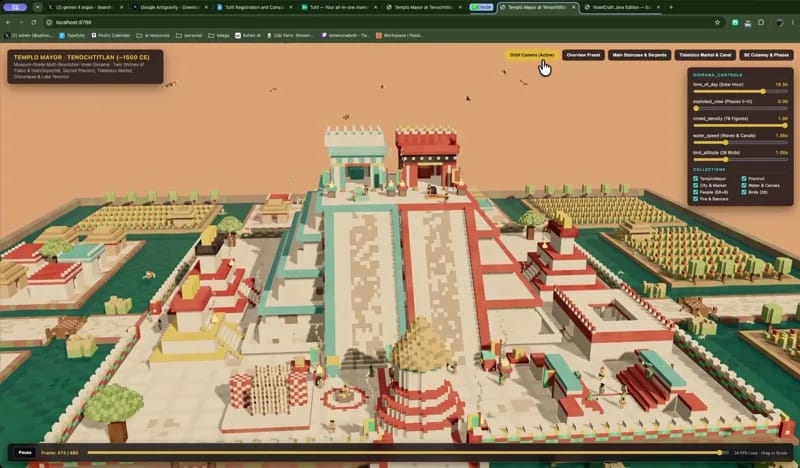Bookmark this page with the star icon

click(x=717, y=22)
